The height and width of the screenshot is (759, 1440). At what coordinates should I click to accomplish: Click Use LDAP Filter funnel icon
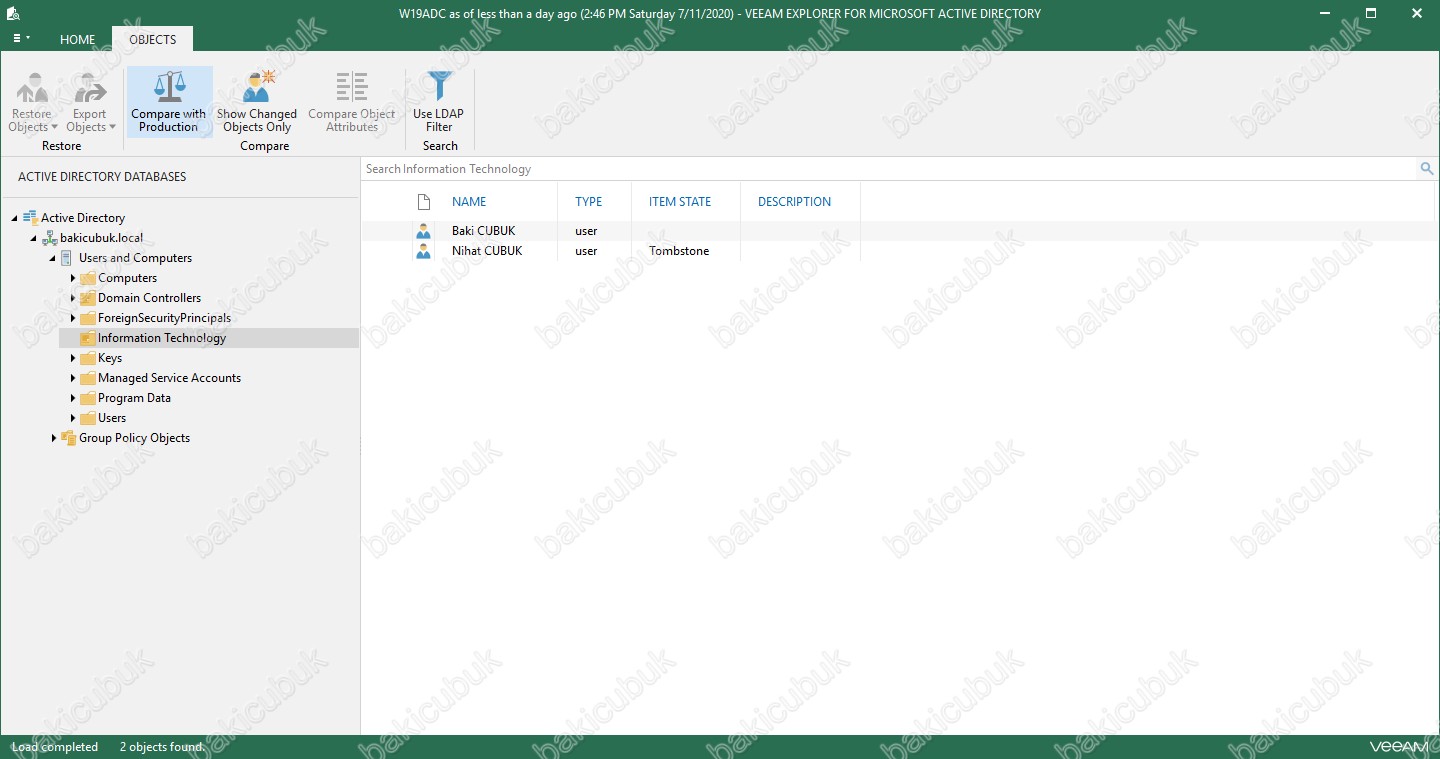click(x=439, y=87)
